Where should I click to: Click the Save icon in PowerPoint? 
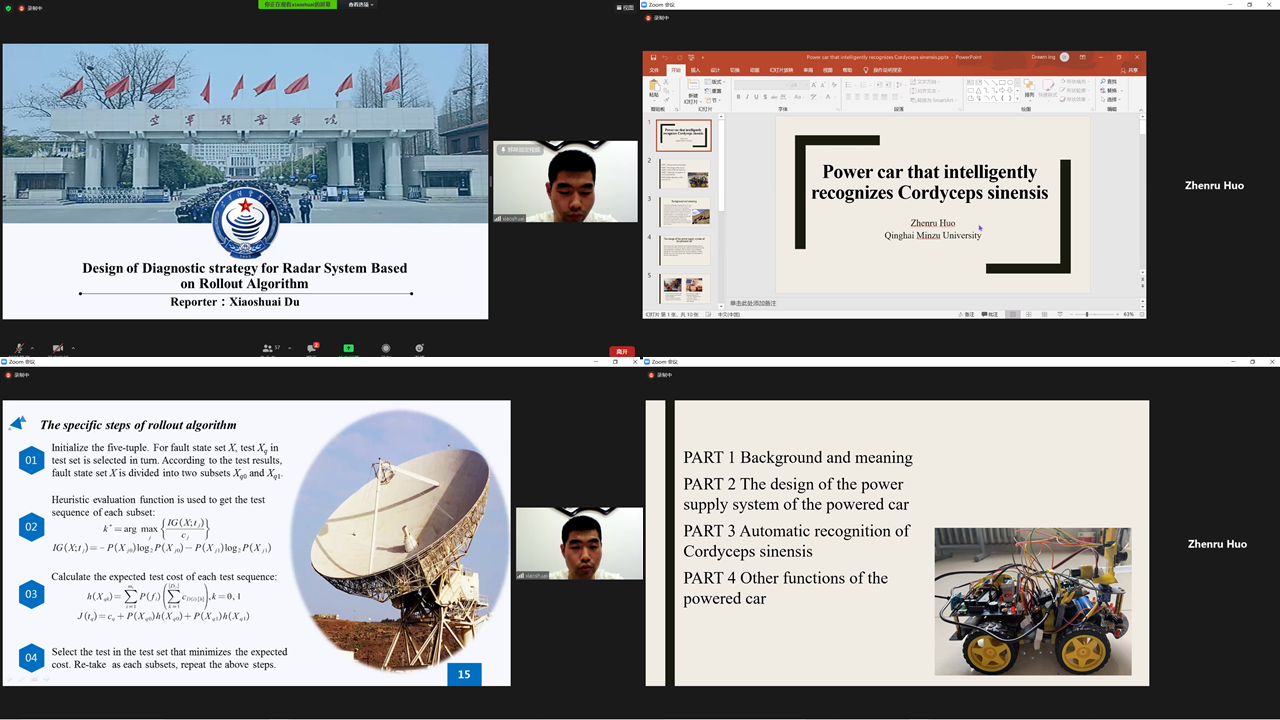coord(653,57)
